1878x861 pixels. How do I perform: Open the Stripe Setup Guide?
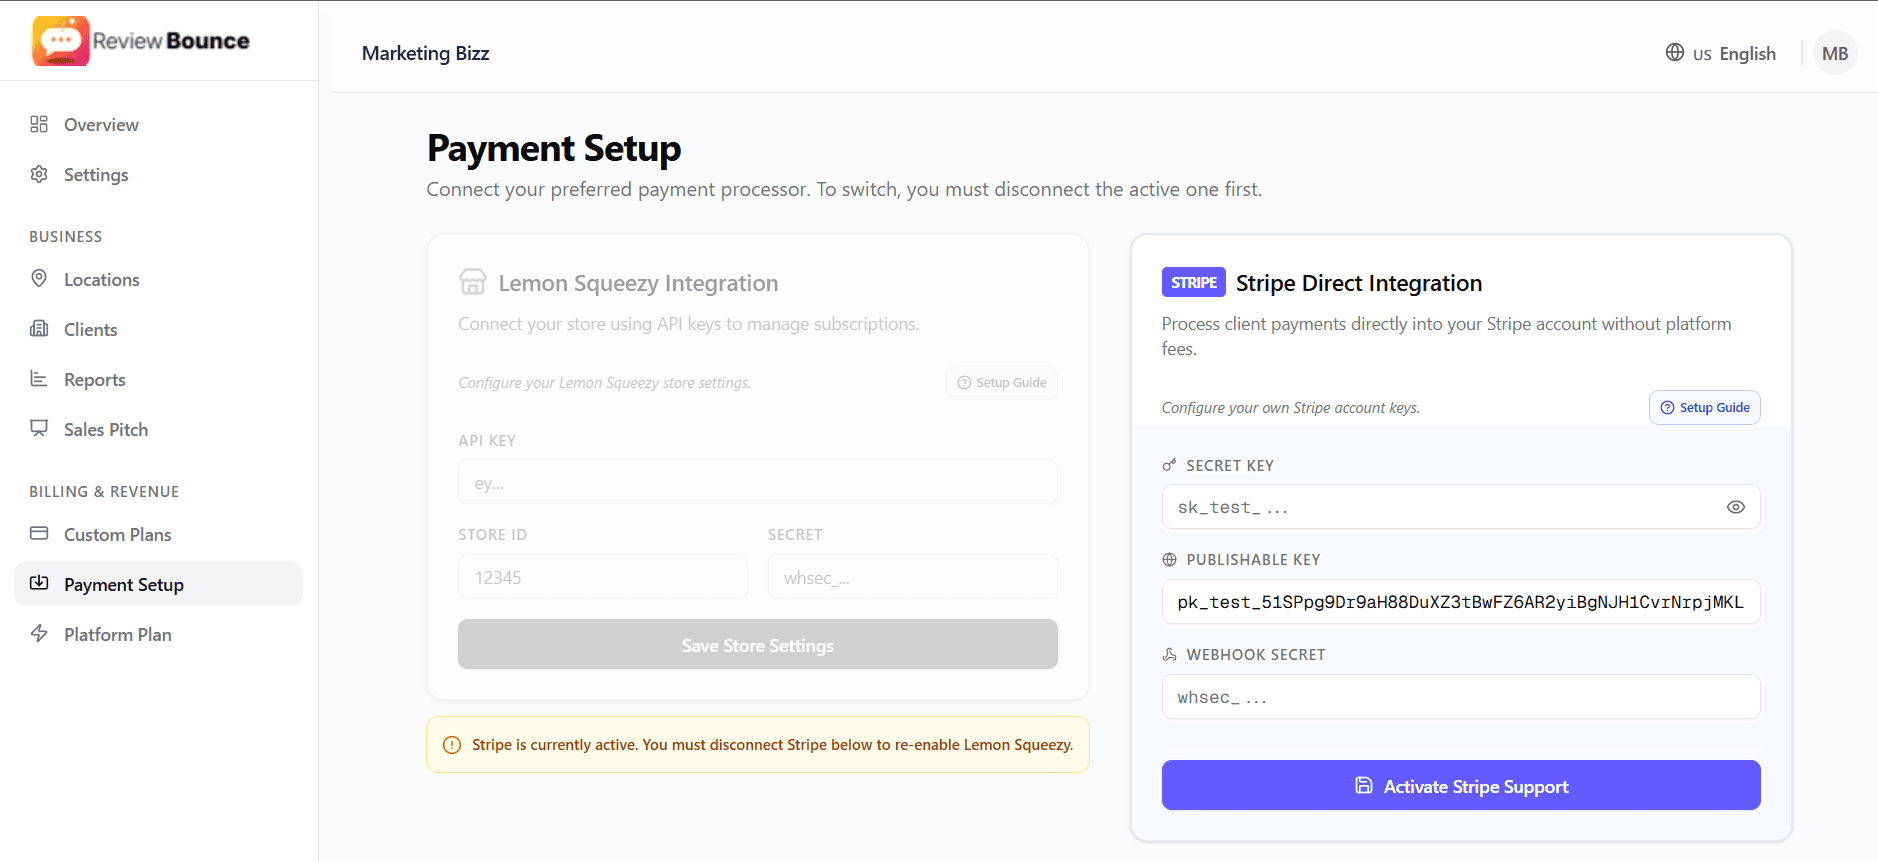[x=1705, y=407]
